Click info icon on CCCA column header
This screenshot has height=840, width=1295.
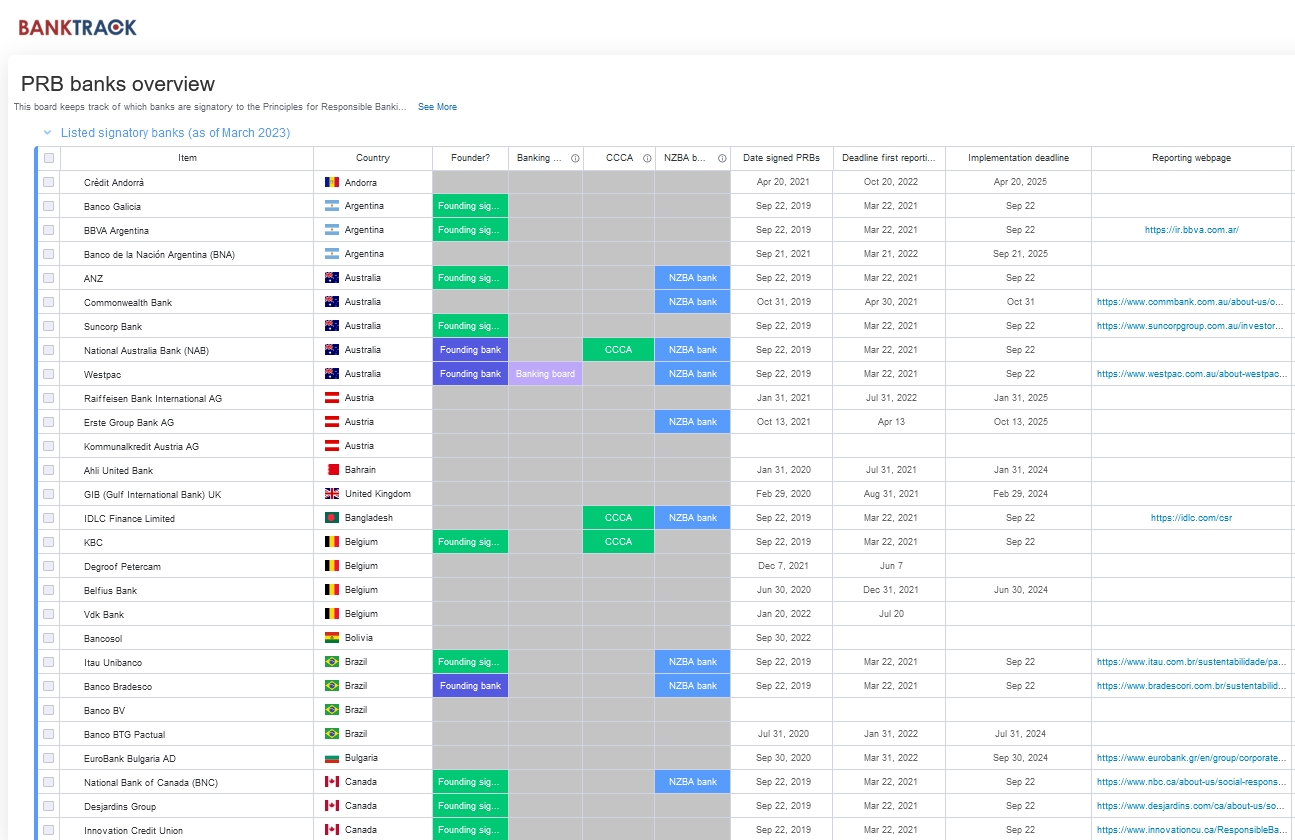click(x=647, y=158)
